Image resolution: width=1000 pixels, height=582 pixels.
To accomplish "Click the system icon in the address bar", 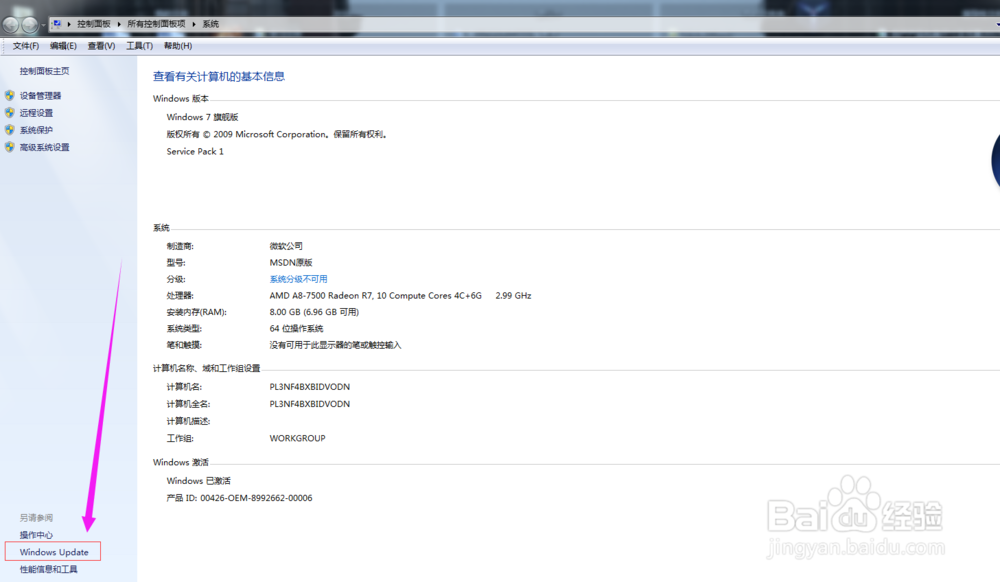I will (x=56, y=23).
